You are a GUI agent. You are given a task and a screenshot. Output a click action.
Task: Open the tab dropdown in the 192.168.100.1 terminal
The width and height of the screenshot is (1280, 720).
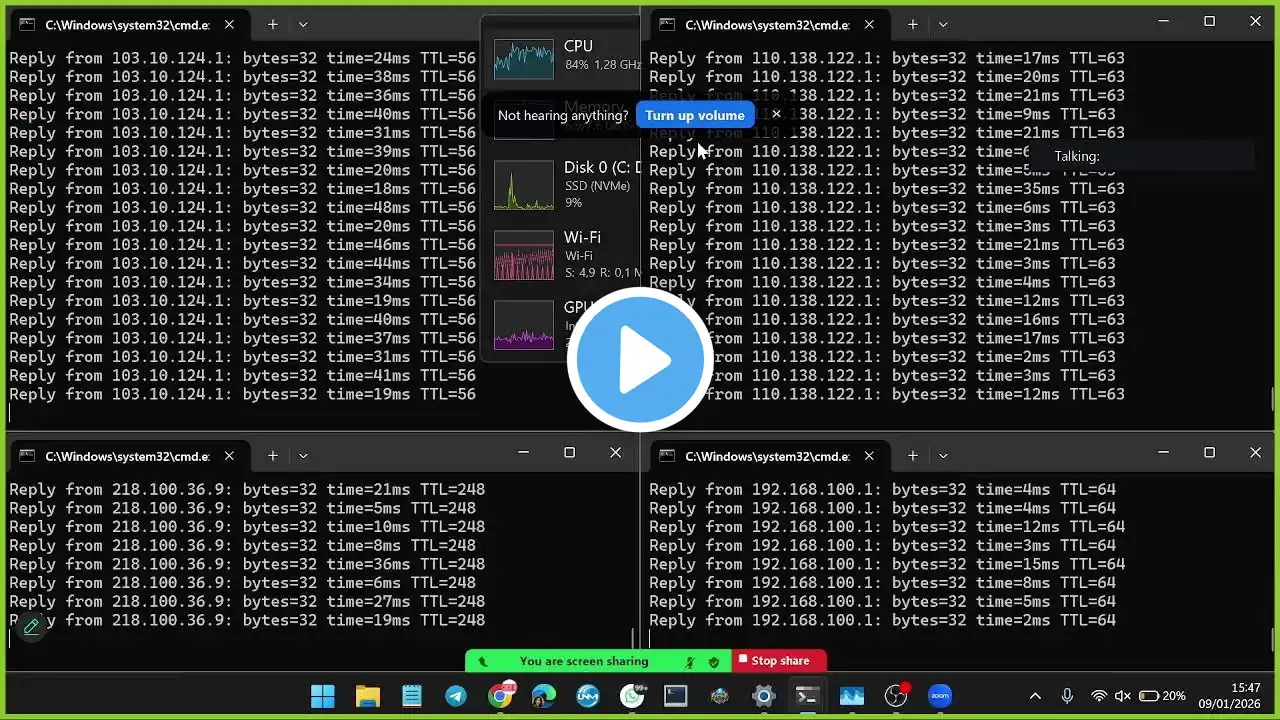(943, 456)
